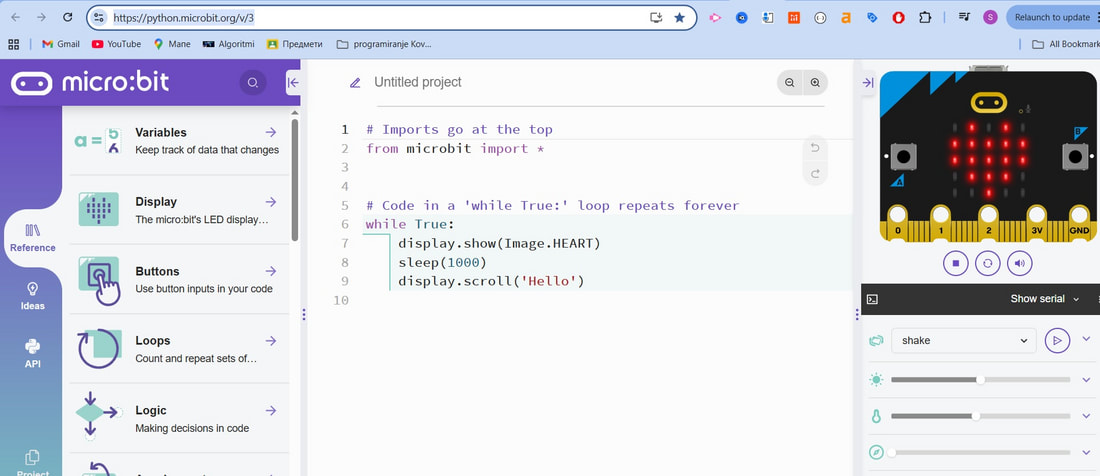1100x476 pixels.
Task: Open the Ideas tab
Action: (x=32, y=297)
